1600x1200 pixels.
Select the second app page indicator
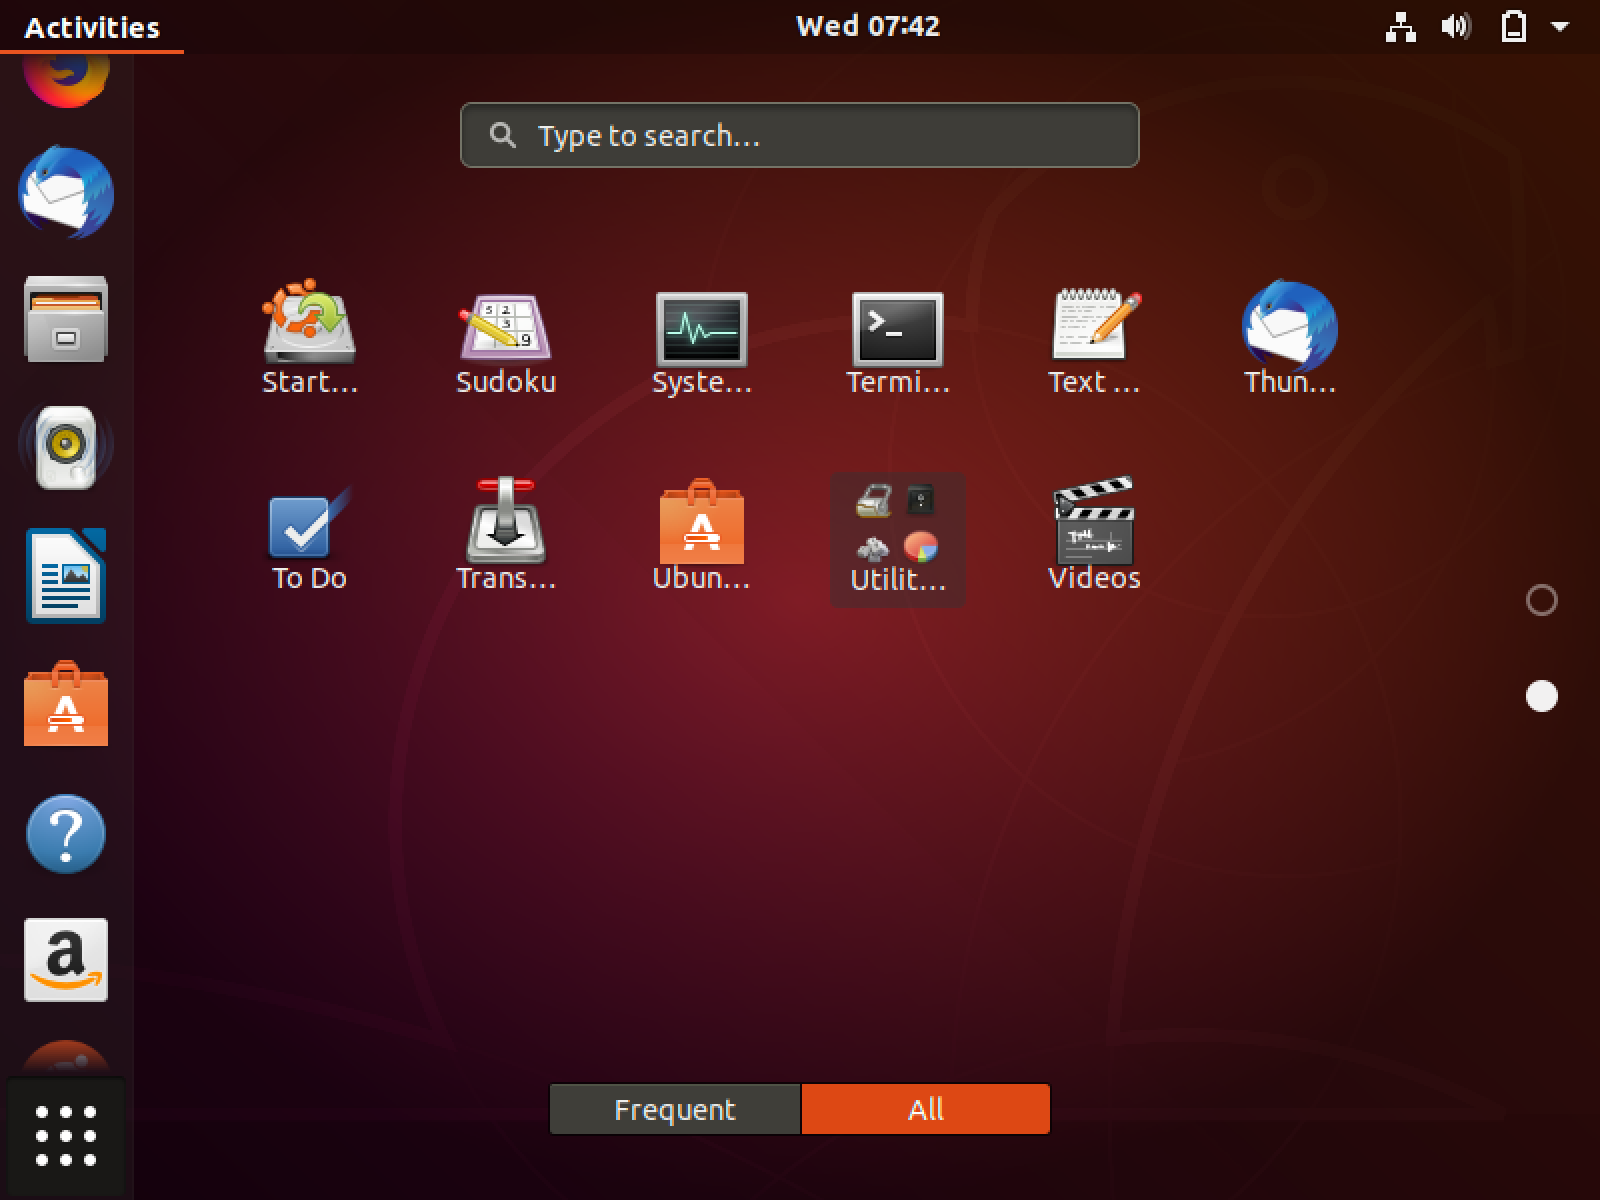pyautogui.click(x=1542, y=696)
